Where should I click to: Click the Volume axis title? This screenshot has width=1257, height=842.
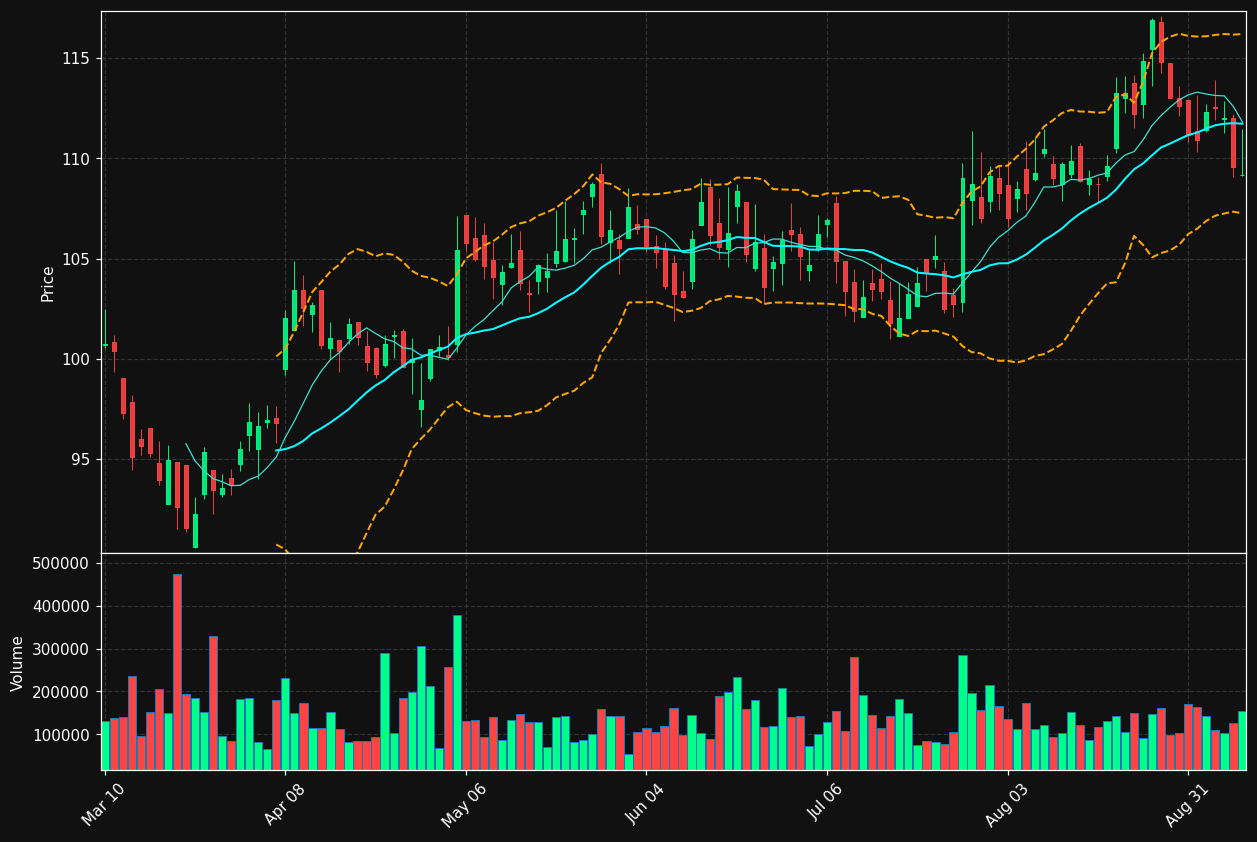pos(18,663)
